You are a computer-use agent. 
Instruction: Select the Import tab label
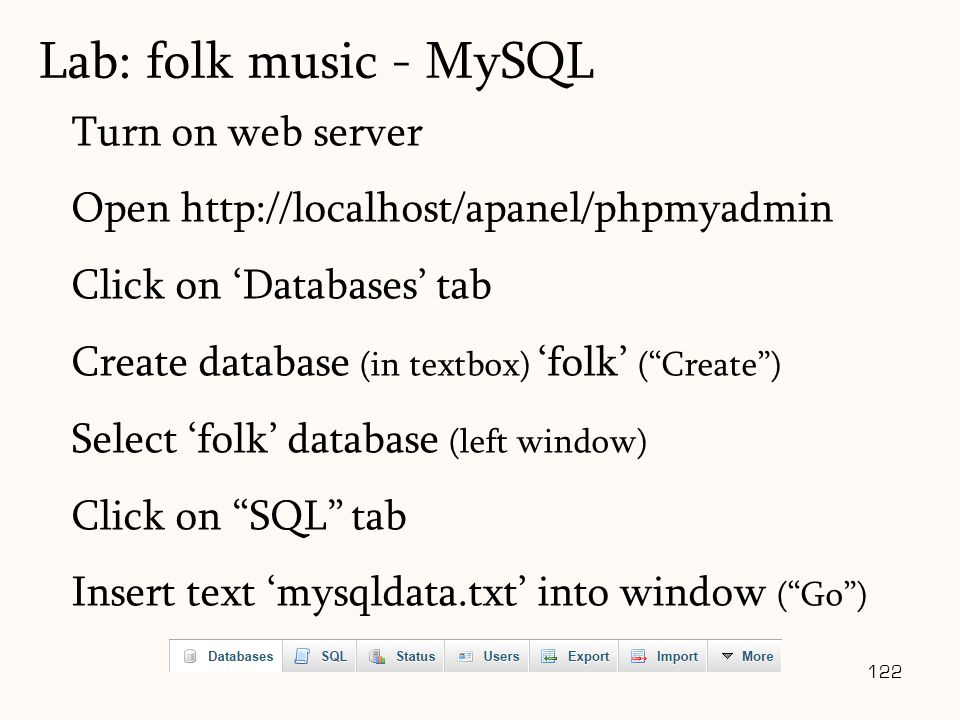(x=677, y=656)
